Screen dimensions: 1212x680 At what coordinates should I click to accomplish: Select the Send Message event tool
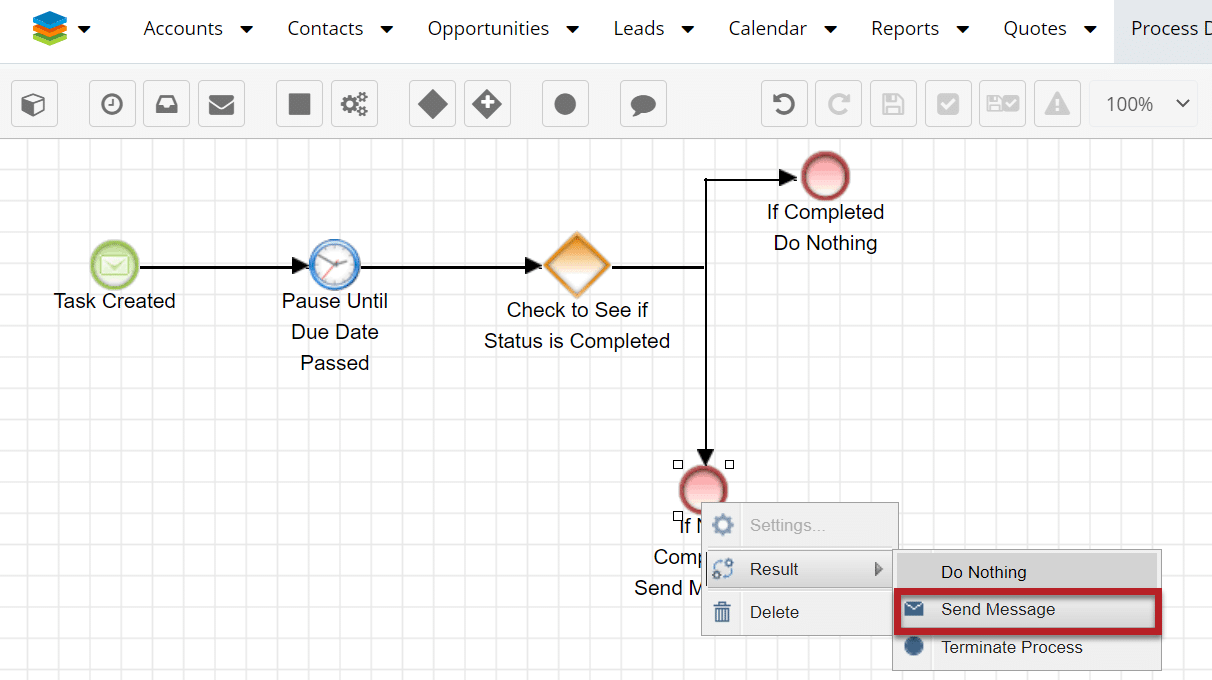[x=221, y=103]
